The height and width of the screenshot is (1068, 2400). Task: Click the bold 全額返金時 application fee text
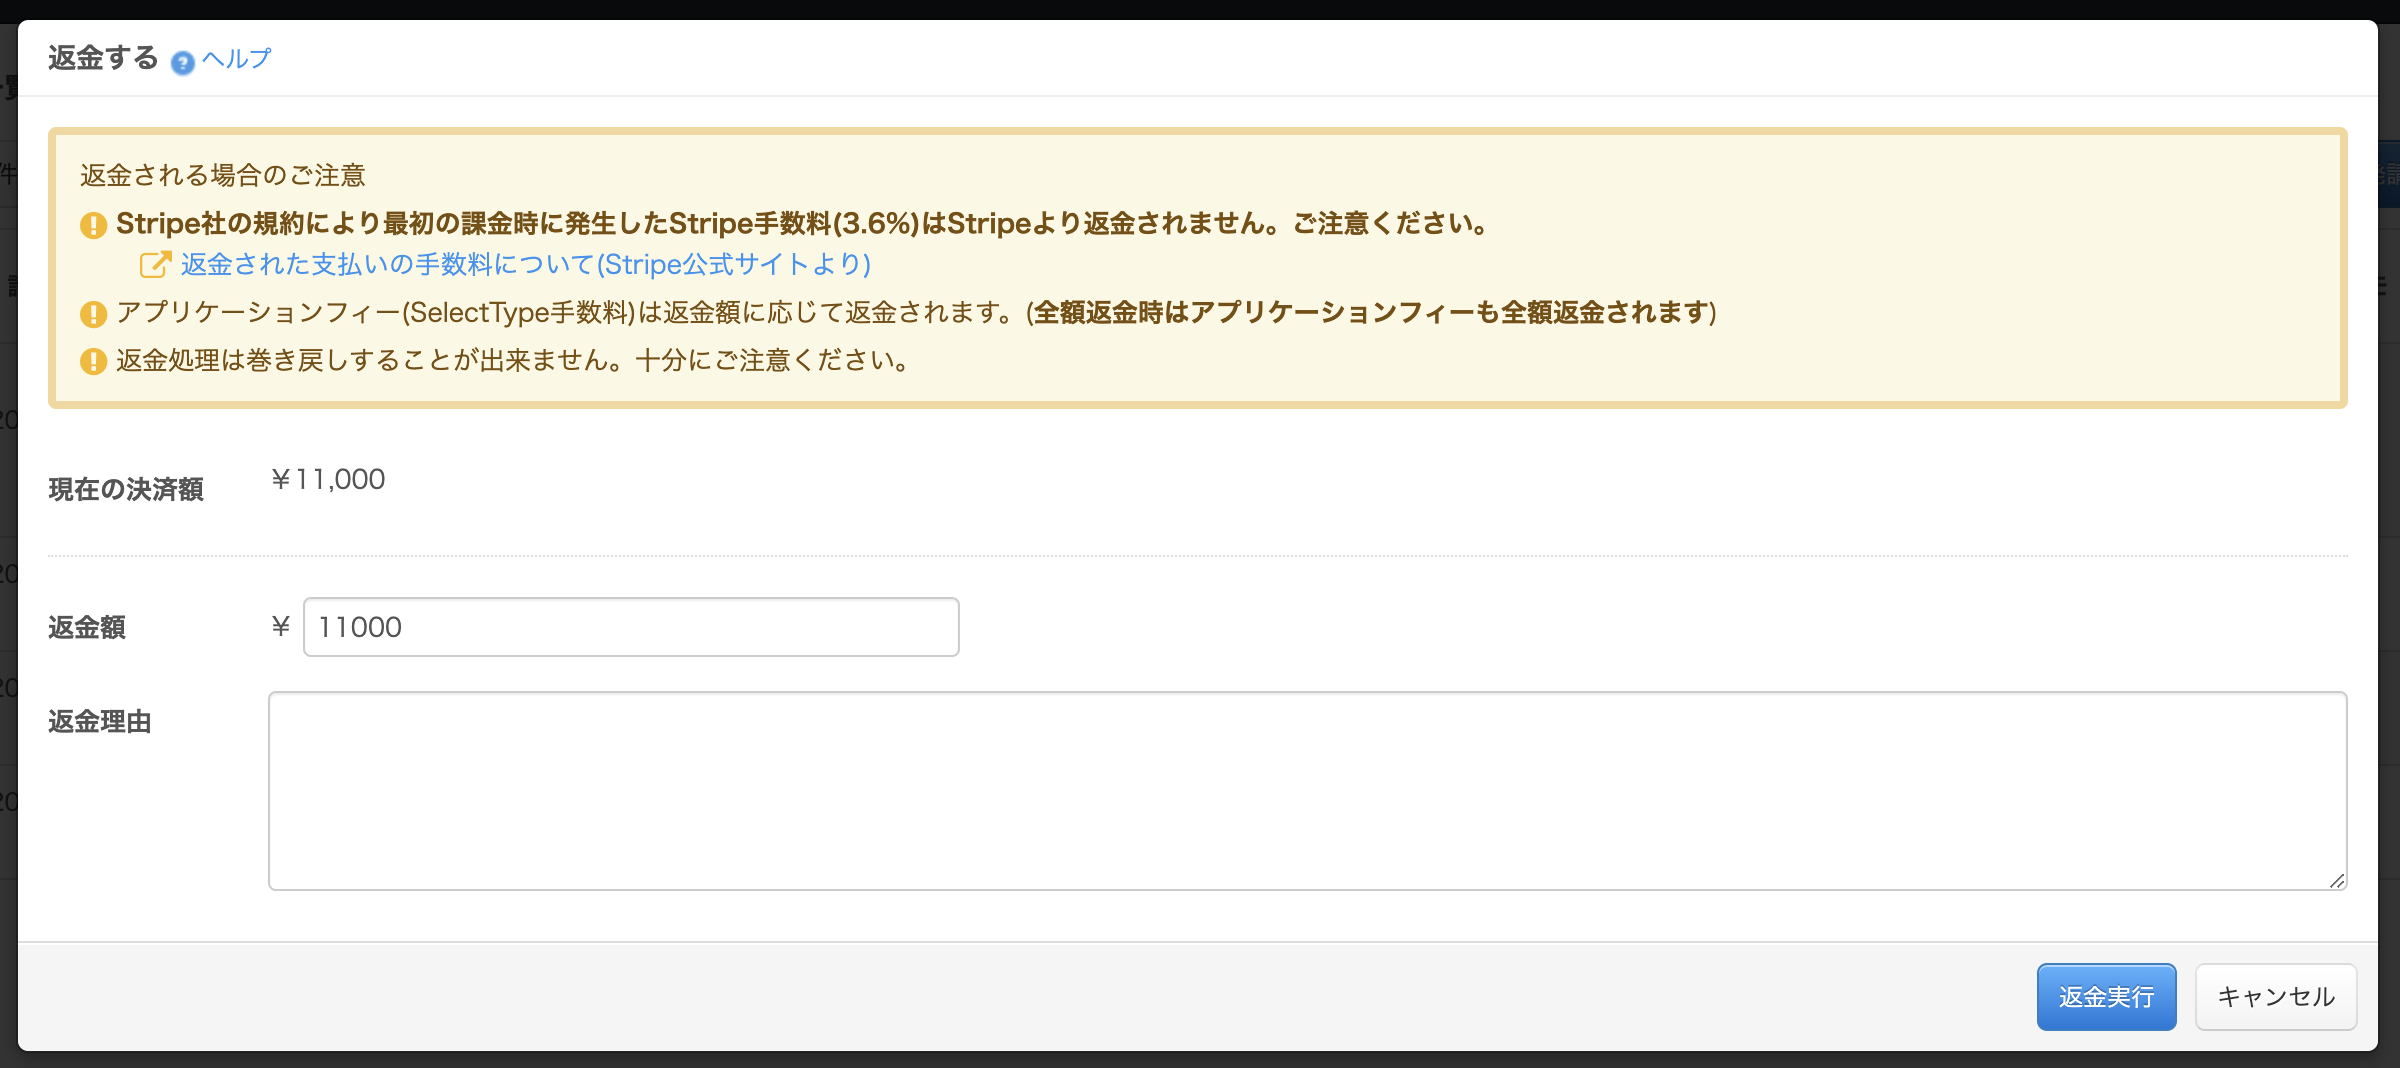coord(1370,313)
